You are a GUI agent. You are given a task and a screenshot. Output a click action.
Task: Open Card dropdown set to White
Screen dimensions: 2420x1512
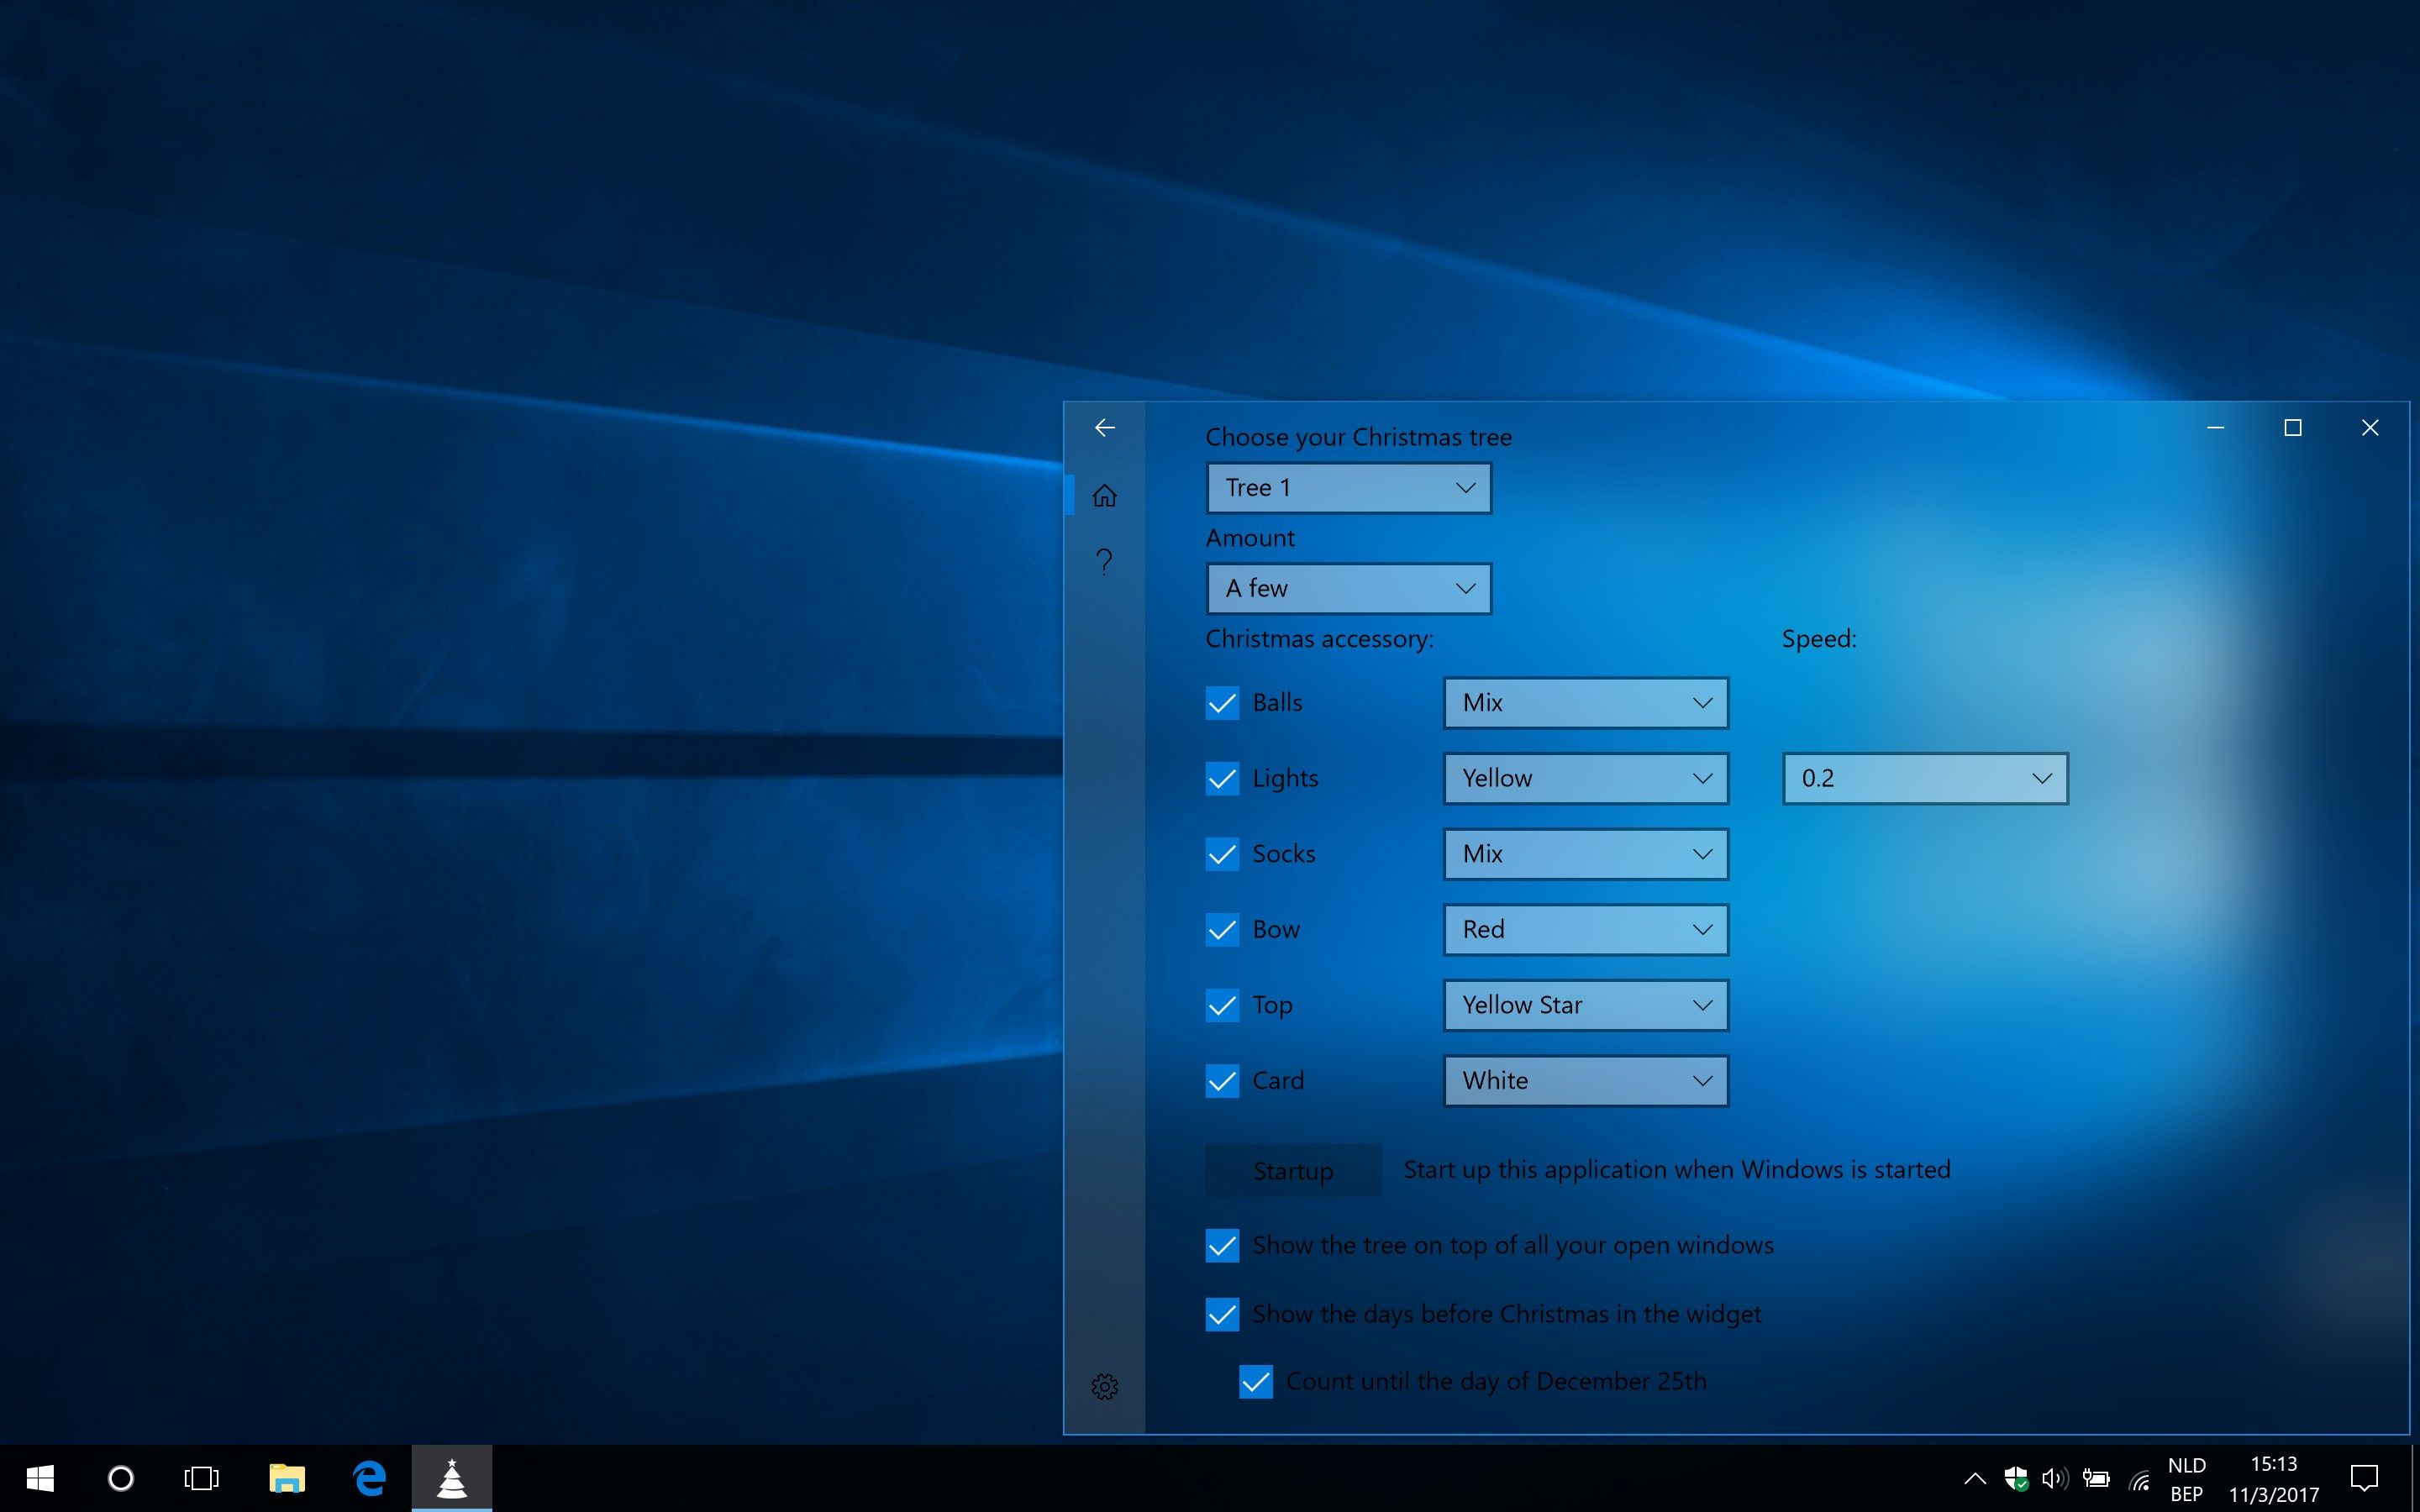pyautogui.click(x=1586, y=1081)
